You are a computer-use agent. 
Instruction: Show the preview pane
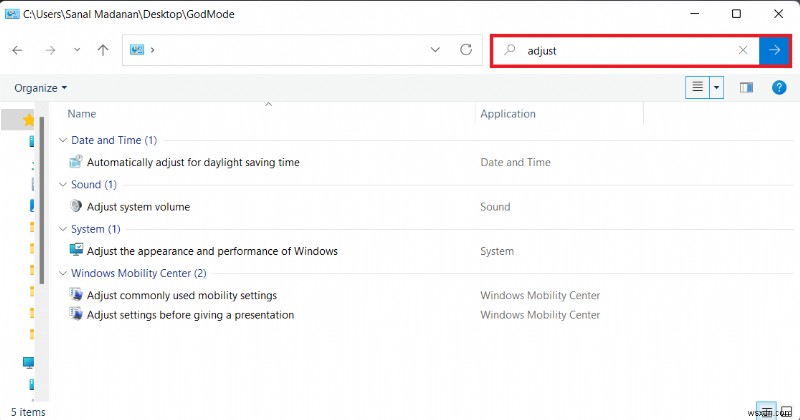(x=746, y=88)
